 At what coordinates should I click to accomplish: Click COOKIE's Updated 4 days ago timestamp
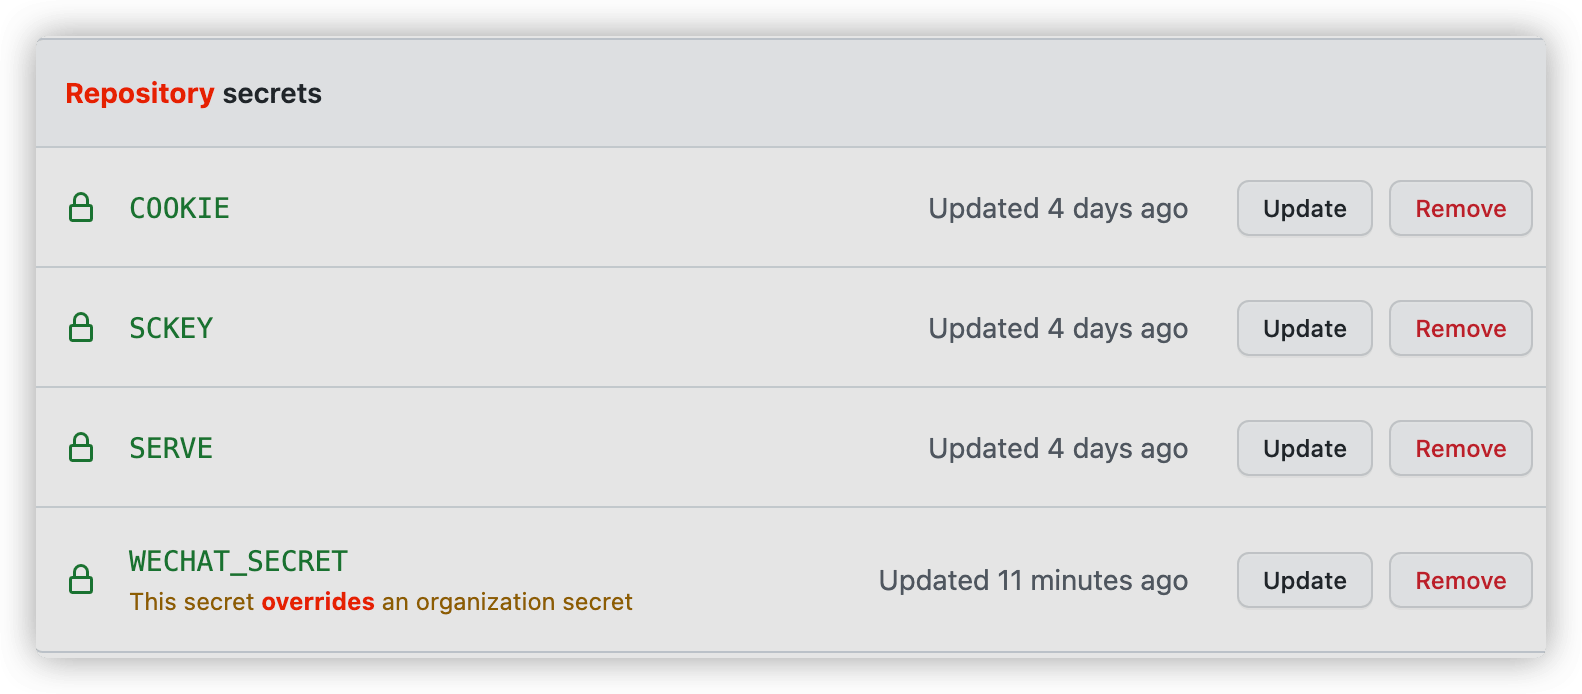(1058, 209)
